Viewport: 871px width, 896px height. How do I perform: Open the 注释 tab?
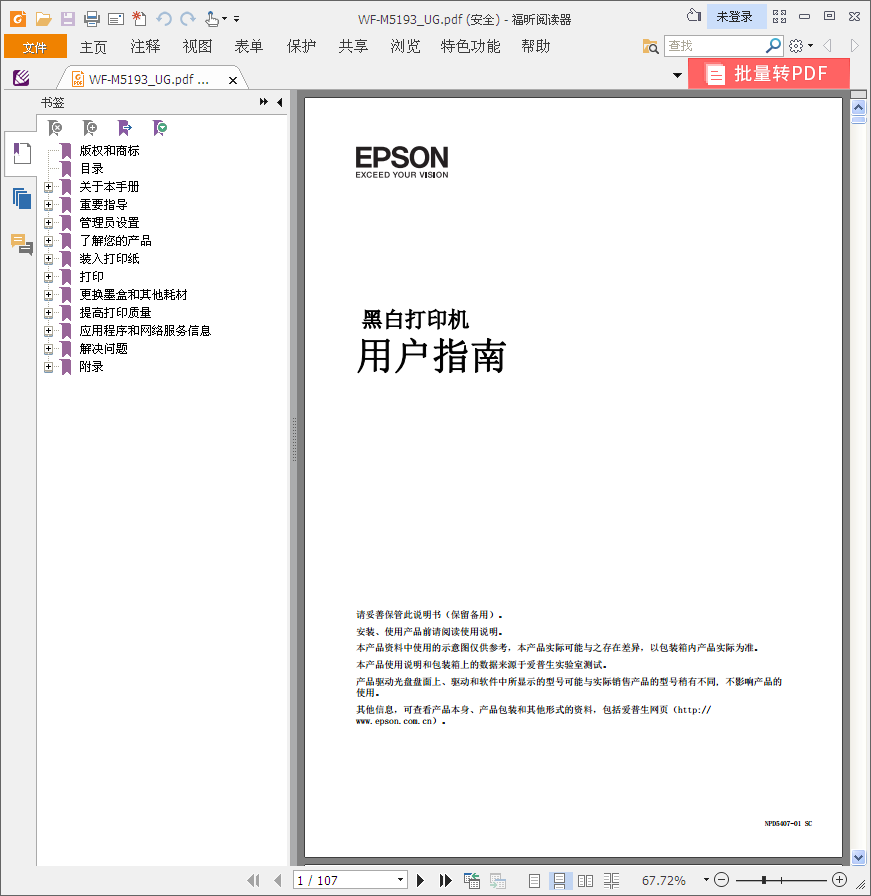point(145,46)
